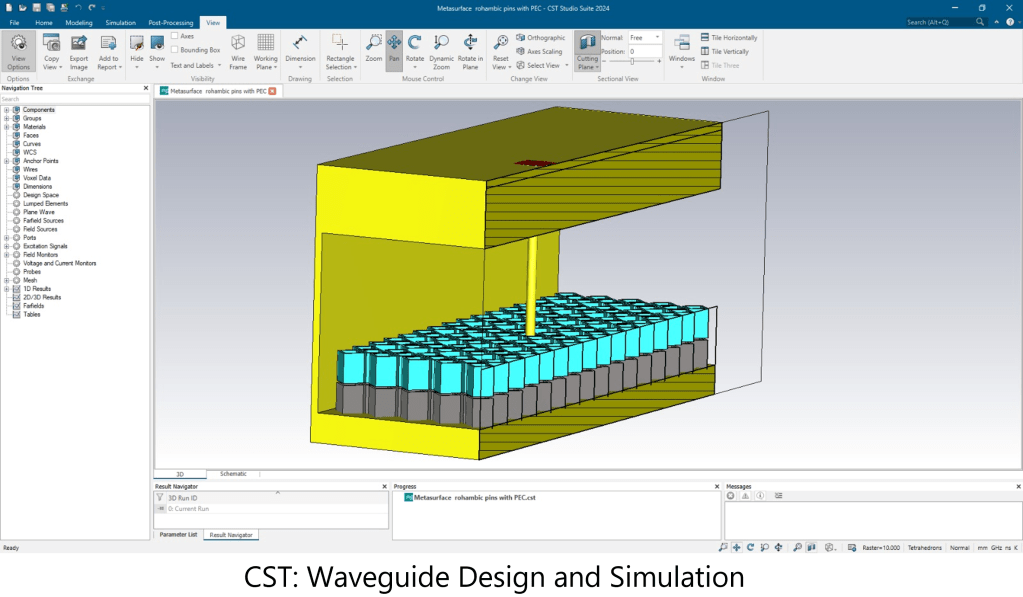Choose the Dynamic Zoom tool
The image size is (1023, 597).
tap(441, 50)
